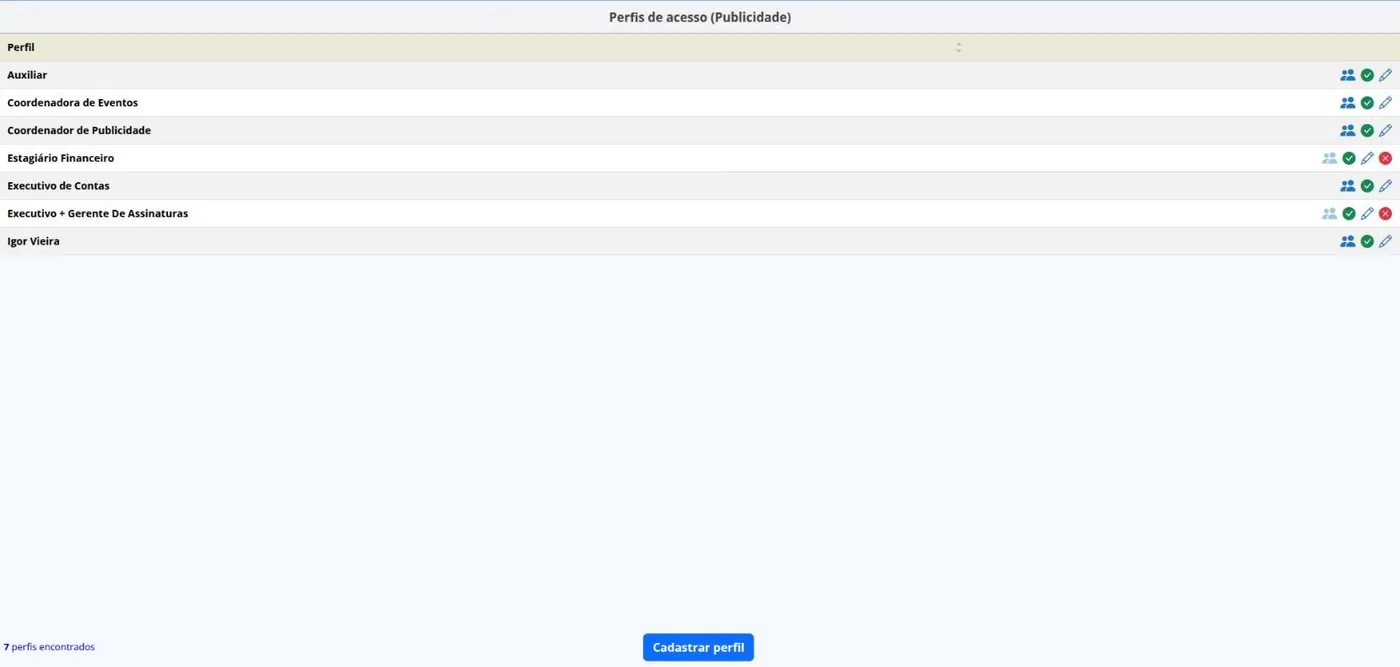Click the green check icon for Igor Vieira
Viewport: 1400px width, 667px height.
pyautogui.click(x=1367, y=241)
